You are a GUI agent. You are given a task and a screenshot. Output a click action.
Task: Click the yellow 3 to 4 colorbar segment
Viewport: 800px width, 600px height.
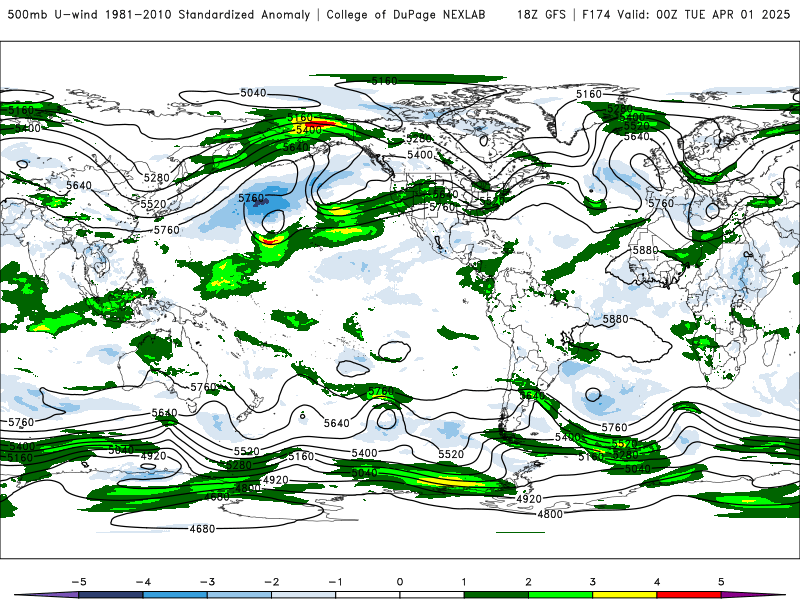coord(624,595)
